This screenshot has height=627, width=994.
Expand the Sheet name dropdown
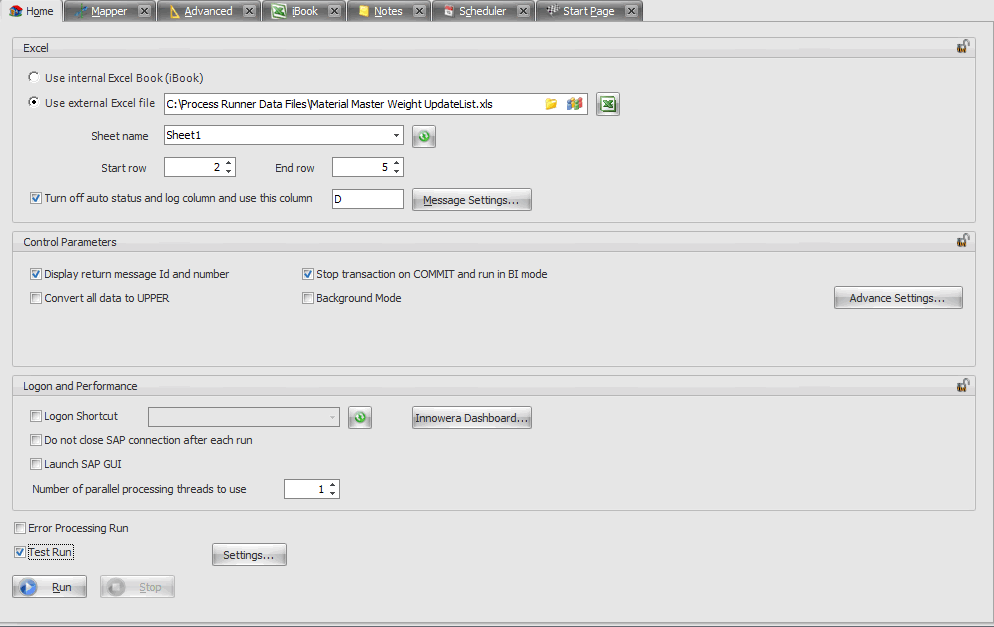click(x=396, y=136)
